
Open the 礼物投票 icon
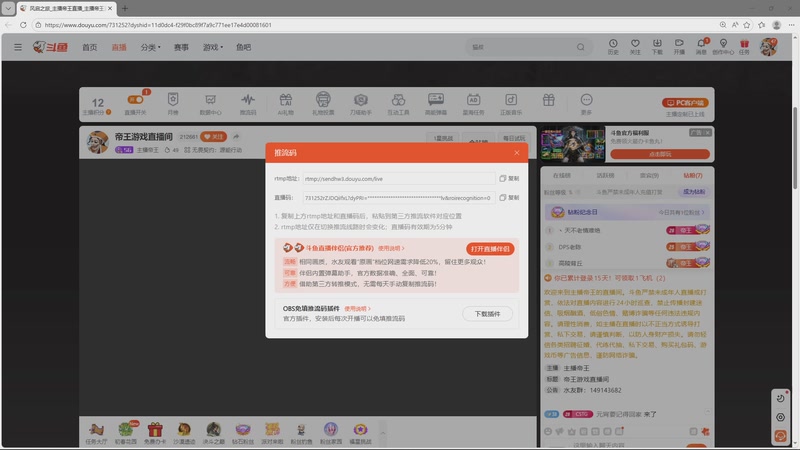[x=323, y=104]
